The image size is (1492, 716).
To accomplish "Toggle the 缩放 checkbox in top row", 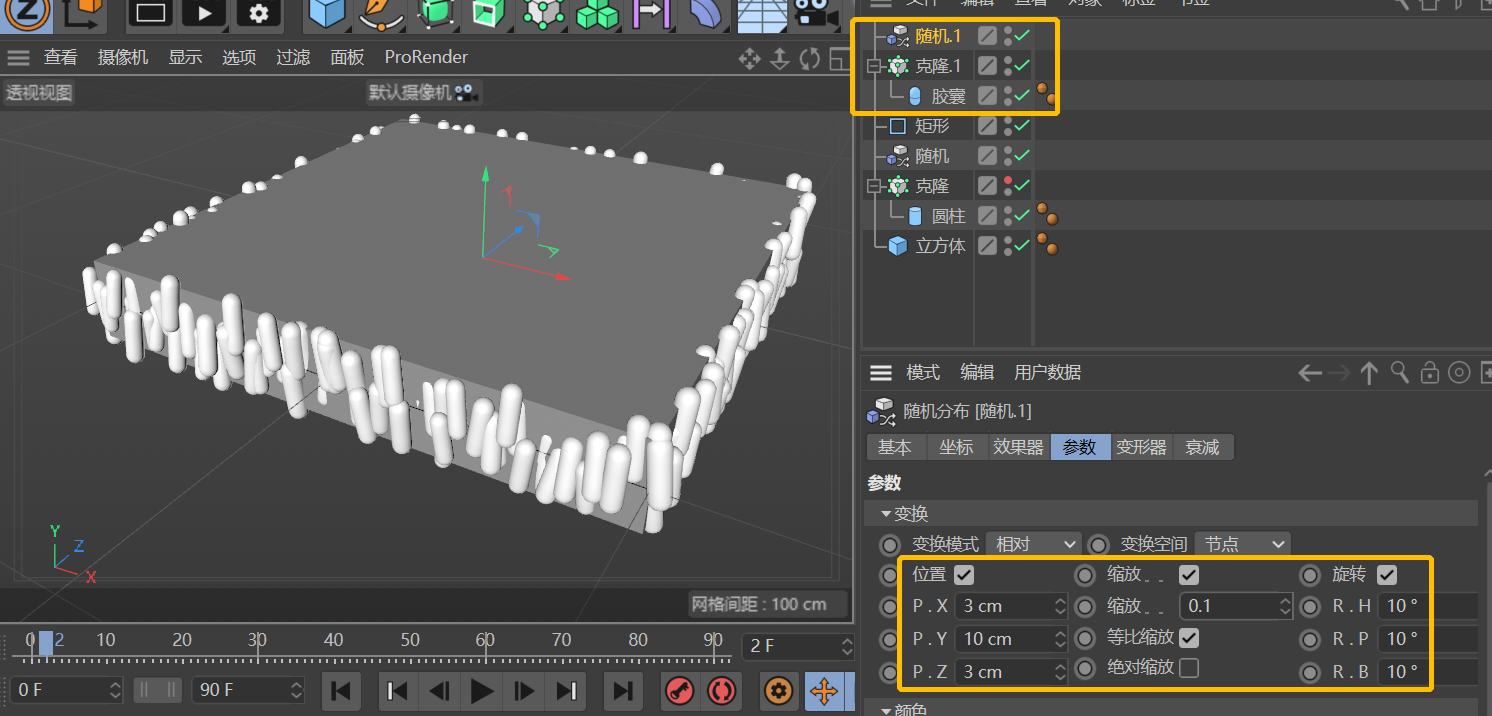I will (x=1189, y=575).
